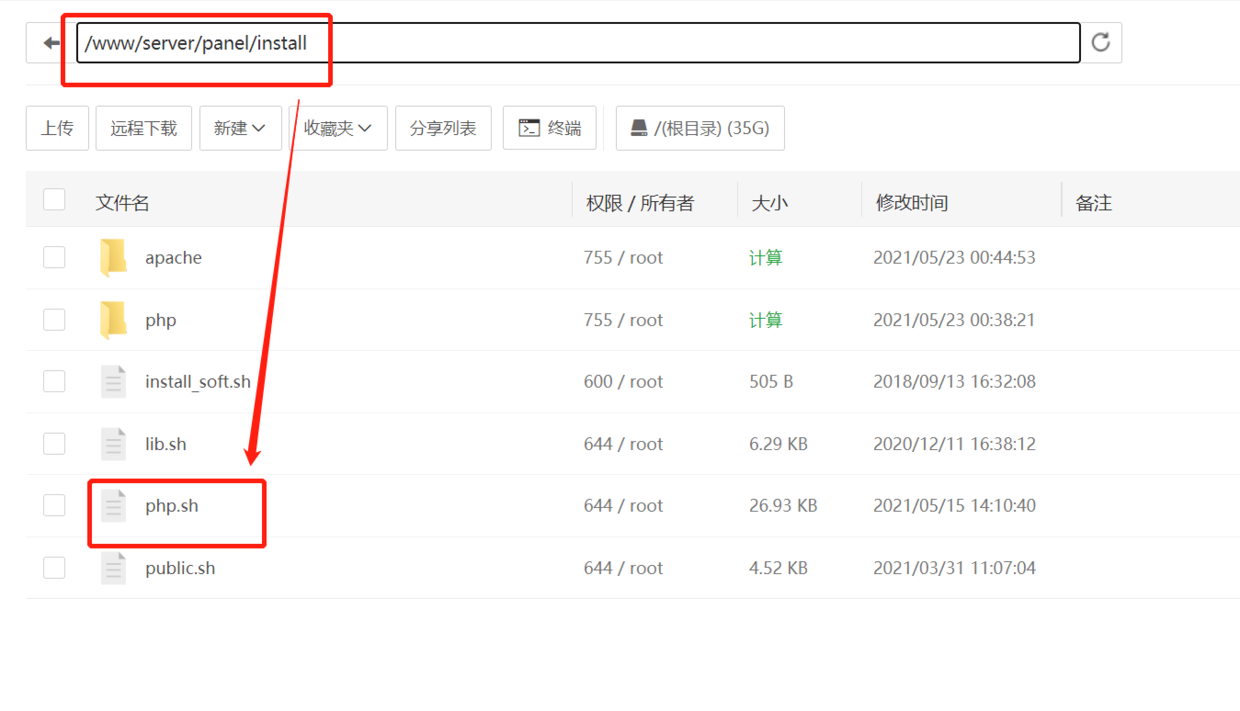The image size is (1240, 711).
Task: Open the php folder icon
Action: 113,319
